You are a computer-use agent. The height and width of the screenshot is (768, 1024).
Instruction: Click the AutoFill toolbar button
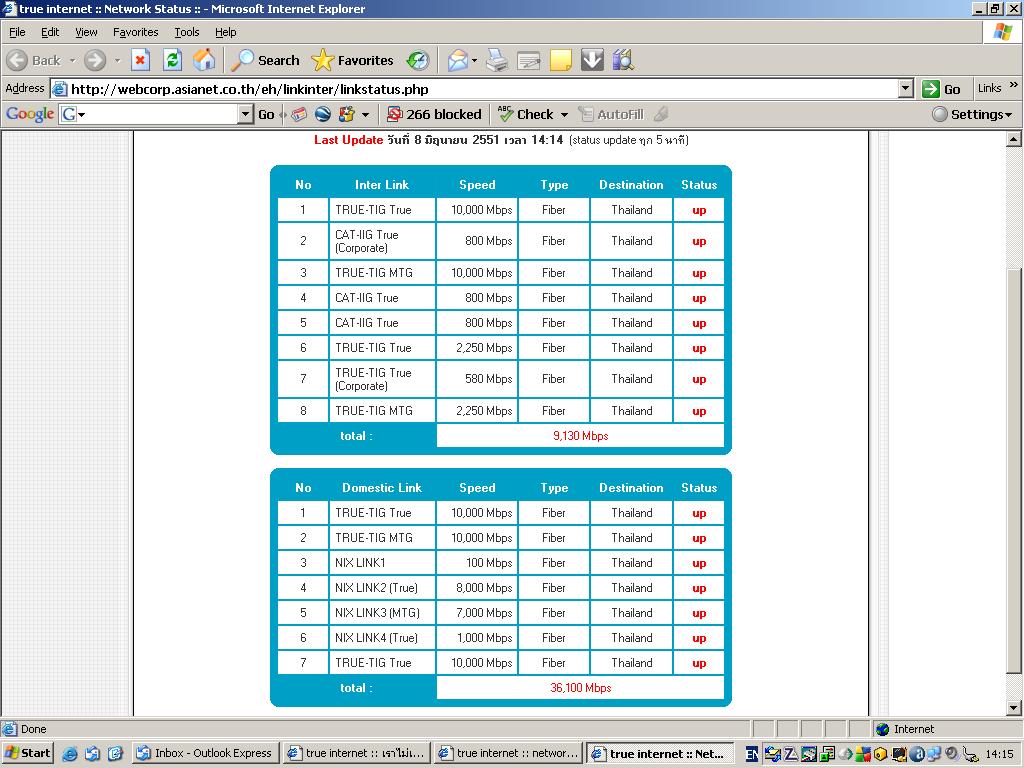[611, 114]
